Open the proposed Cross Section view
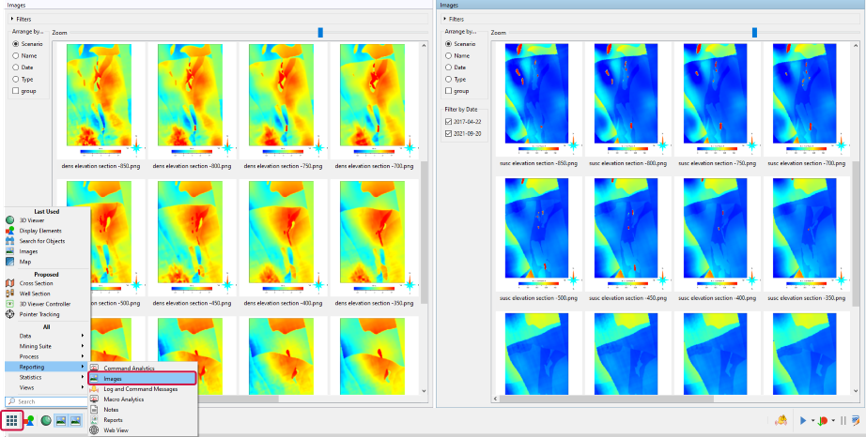Screen dimensions: 866x437 click(47, 283)
